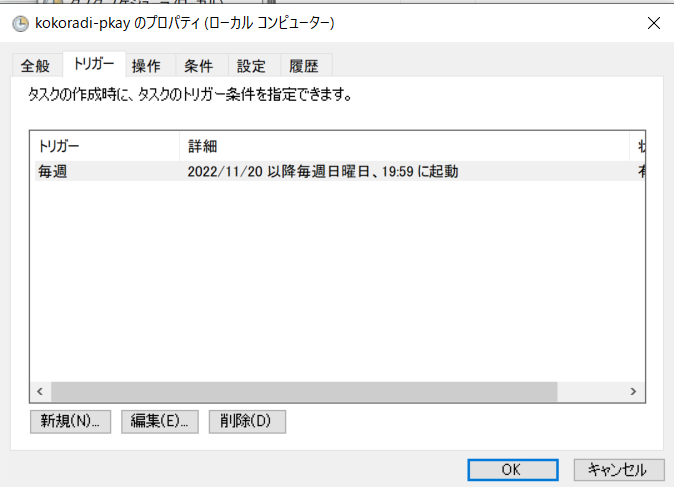
Task: Switch to the 全般 tab
Action: (x=37, y=66)
